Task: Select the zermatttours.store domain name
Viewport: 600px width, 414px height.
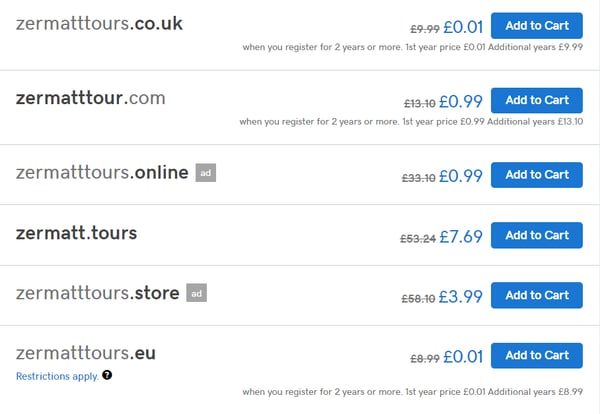Action: coord(97,293)
